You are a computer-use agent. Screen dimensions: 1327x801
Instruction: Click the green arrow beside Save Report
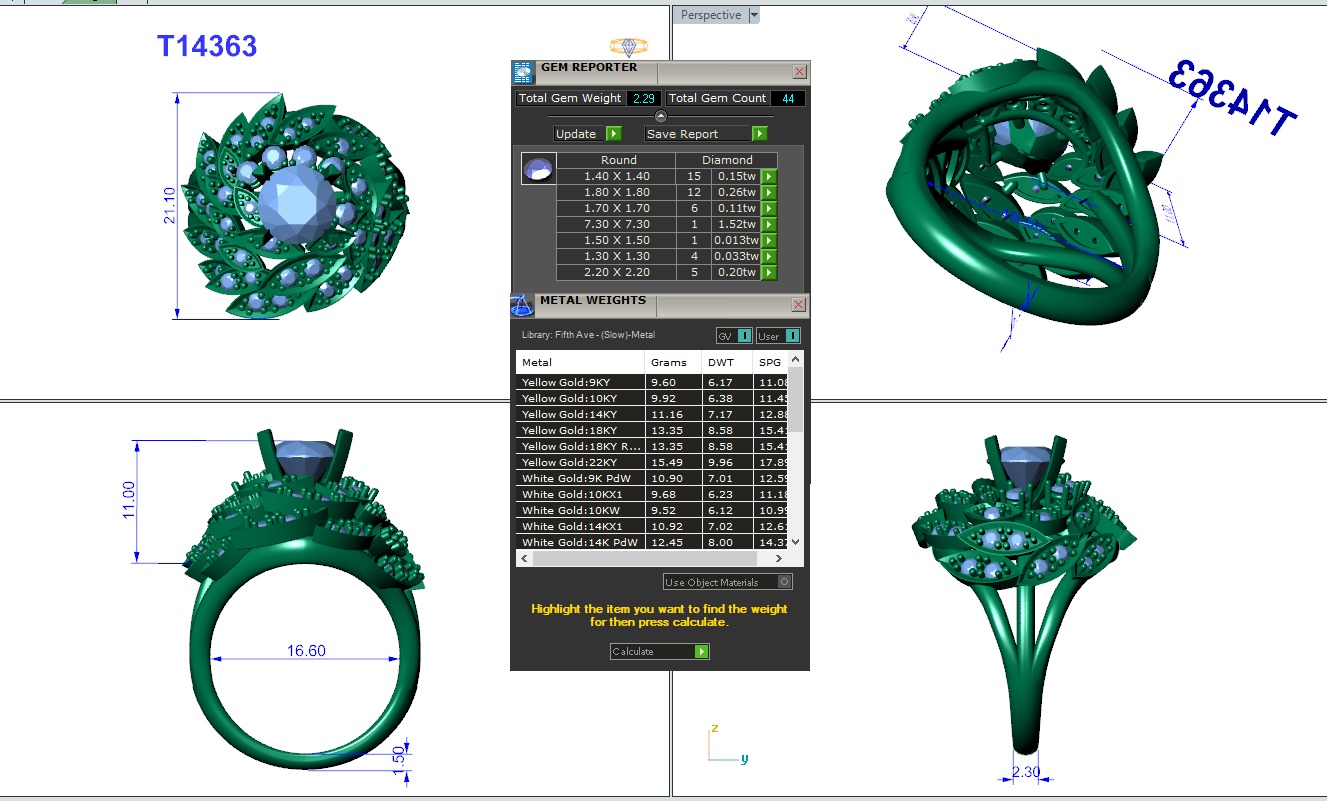coord(759,134)
